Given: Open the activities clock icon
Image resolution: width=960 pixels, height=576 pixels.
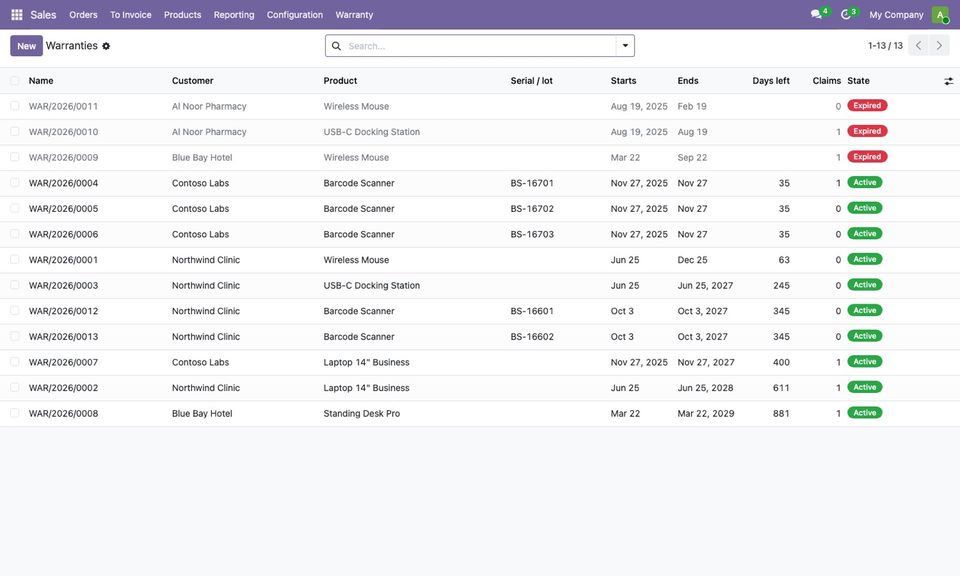Looking at the screenshot, I should [846, 14].
